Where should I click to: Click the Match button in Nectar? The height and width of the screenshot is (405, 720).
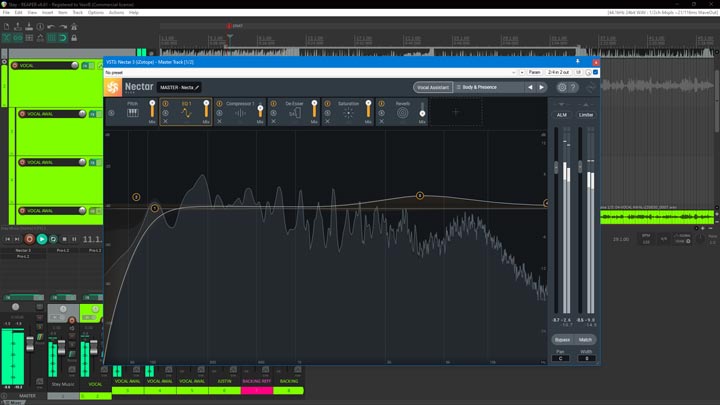coord(585,340)
